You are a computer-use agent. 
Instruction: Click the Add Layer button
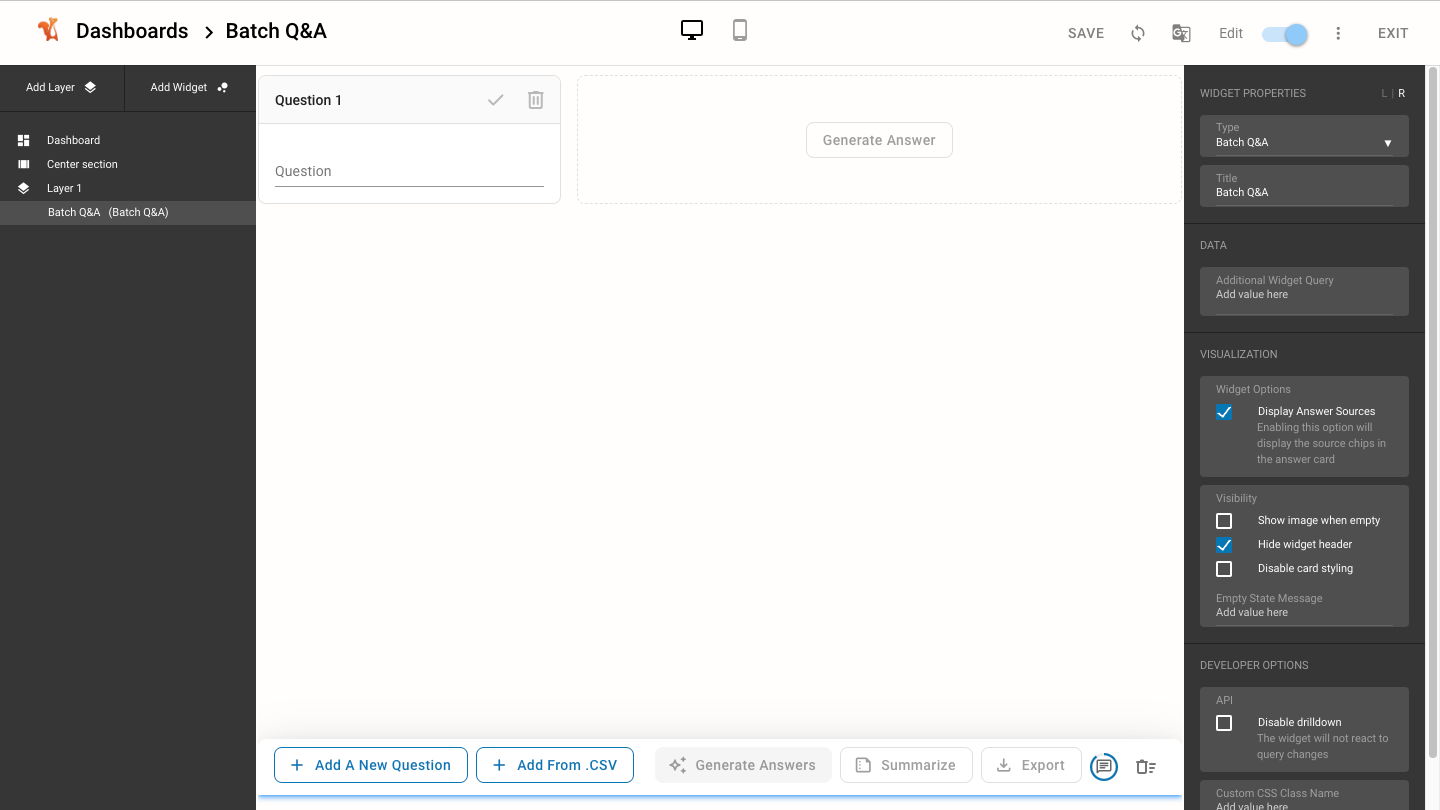coord(62,87)
